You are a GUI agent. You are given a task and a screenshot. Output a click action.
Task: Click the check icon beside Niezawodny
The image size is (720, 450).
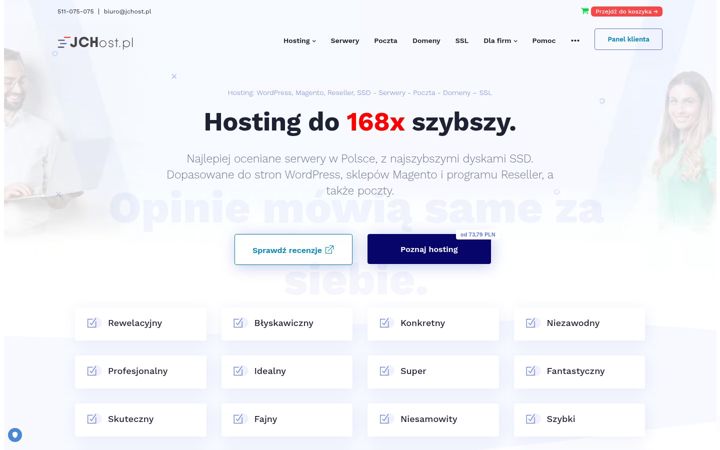(530, 323)
